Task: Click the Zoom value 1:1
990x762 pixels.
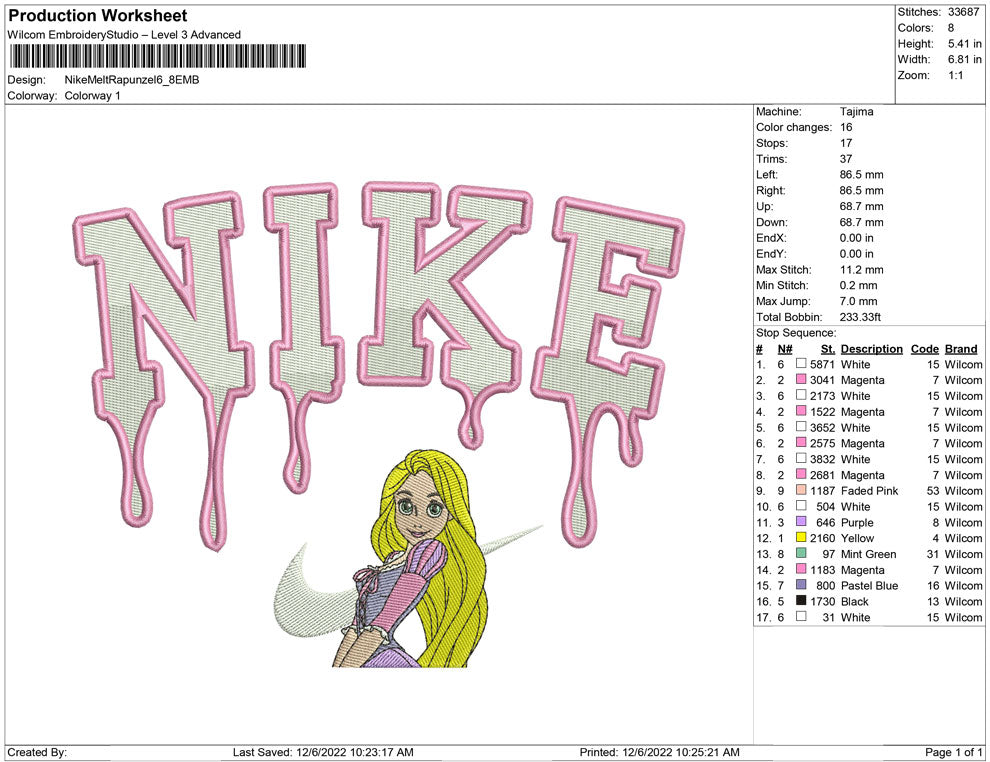Action: point(955,75)
